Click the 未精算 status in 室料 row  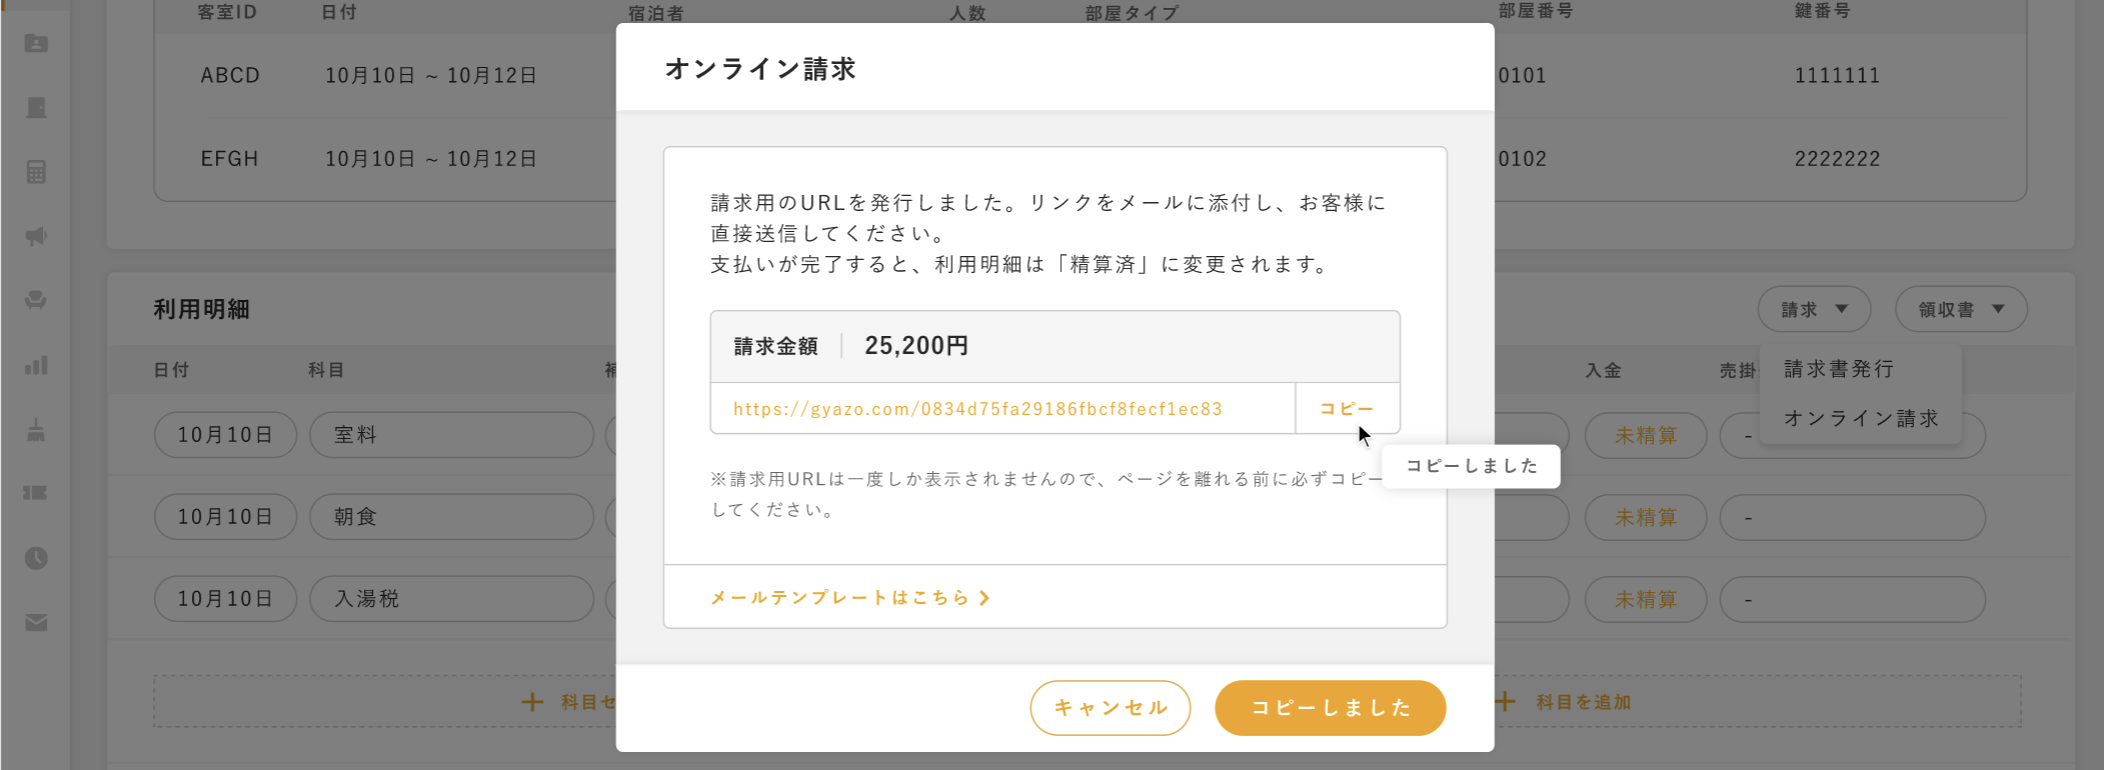pos(1646,436)
